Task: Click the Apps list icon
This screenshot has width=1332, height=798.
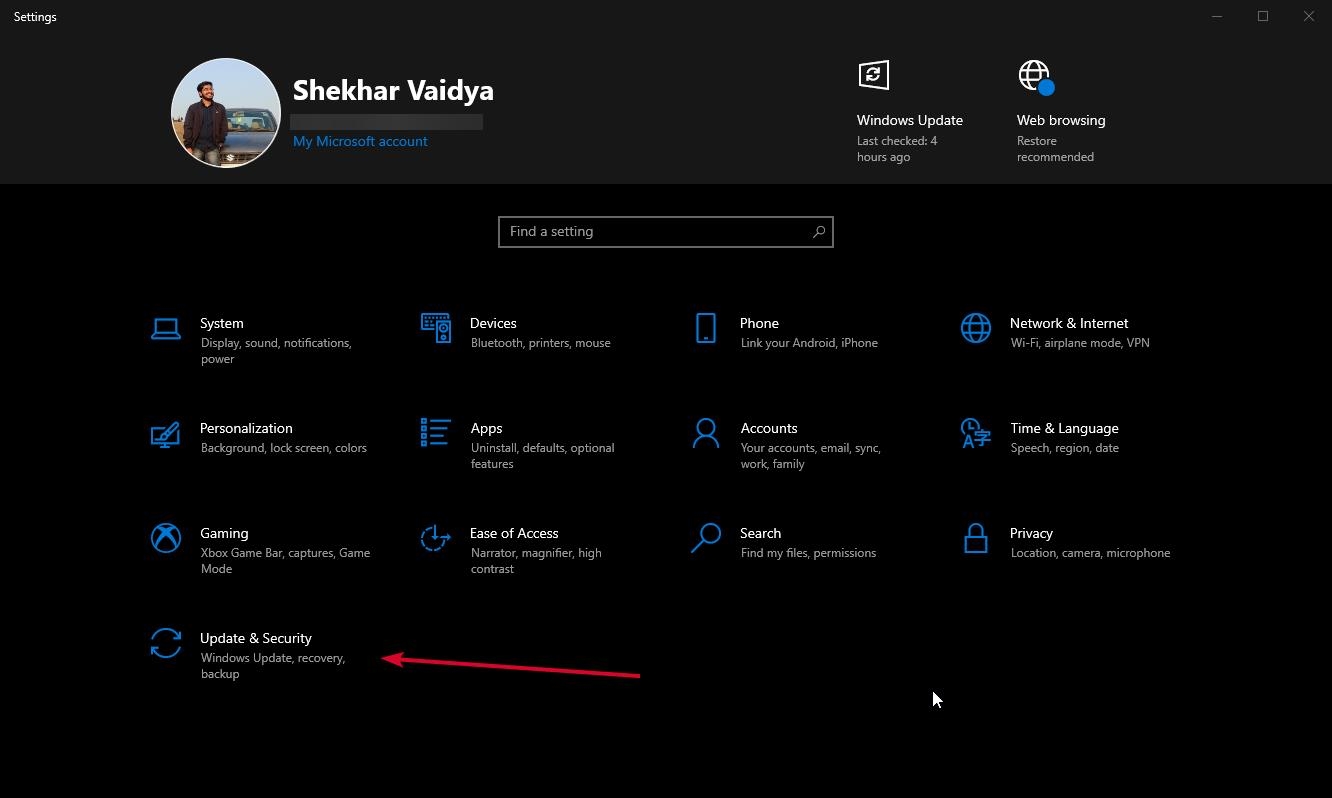Action: pos(436,433)
